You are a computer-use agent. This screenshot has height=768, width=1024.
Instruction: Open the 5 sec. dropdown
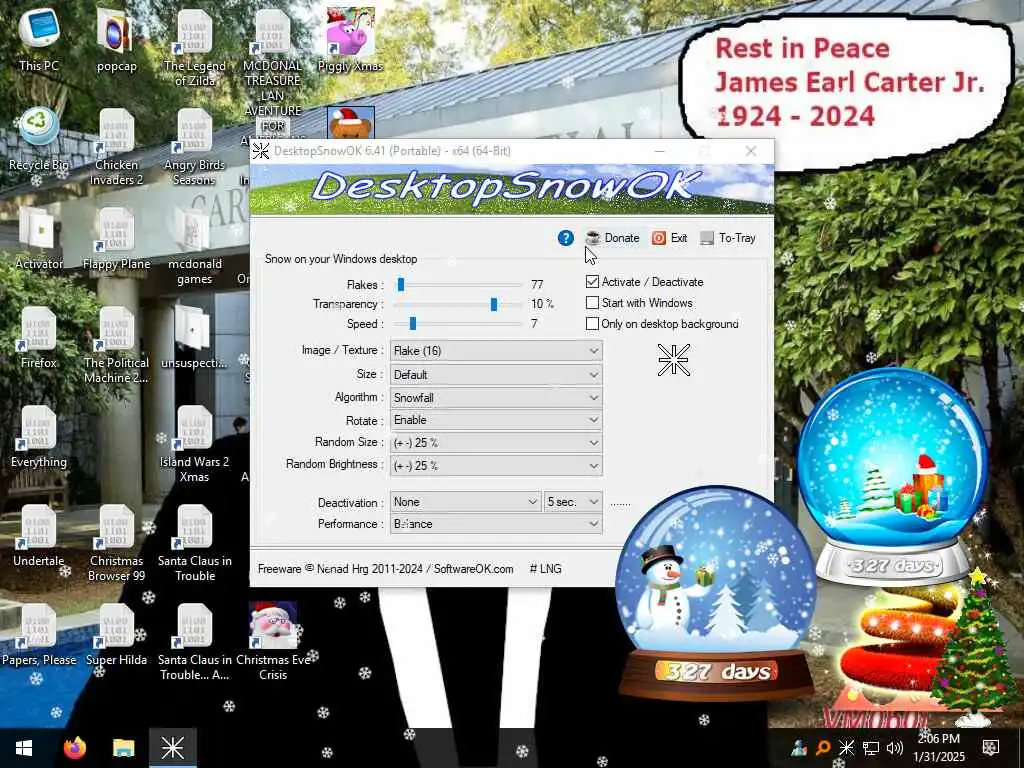(573, 502)
